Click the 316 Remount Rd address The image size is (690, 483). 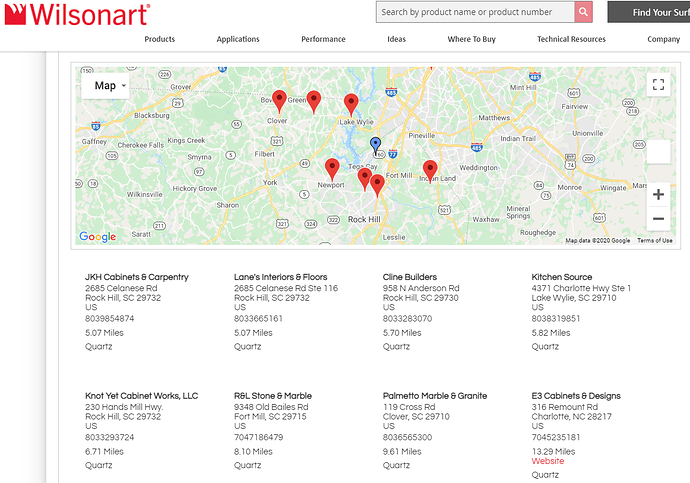(565, 407)
